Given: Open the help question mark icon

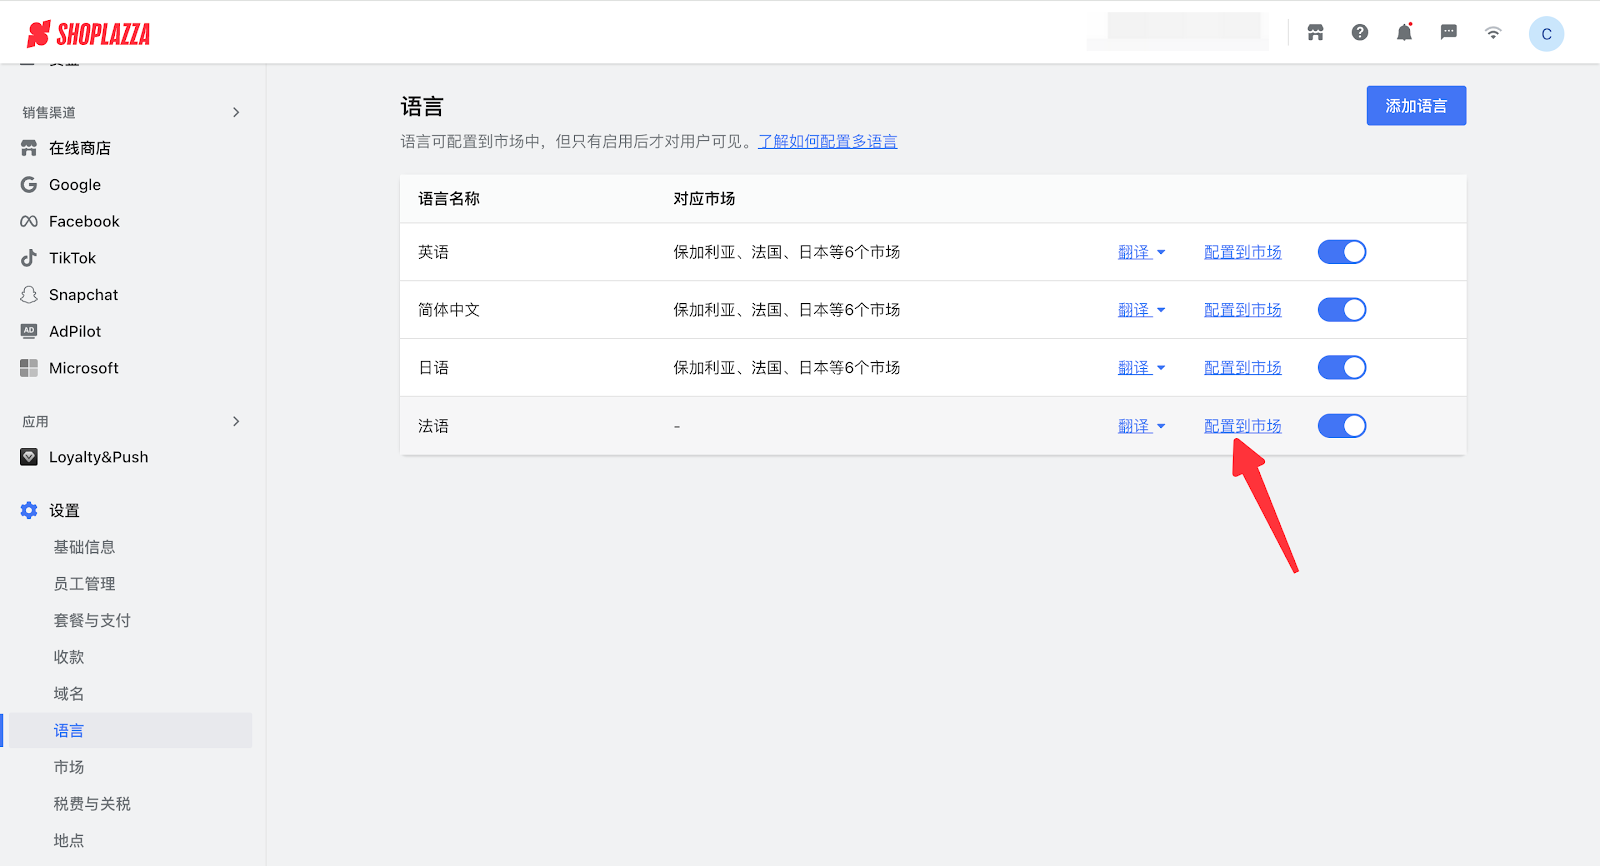Looking at the screenshot, I should click(x=1360, y=33).
